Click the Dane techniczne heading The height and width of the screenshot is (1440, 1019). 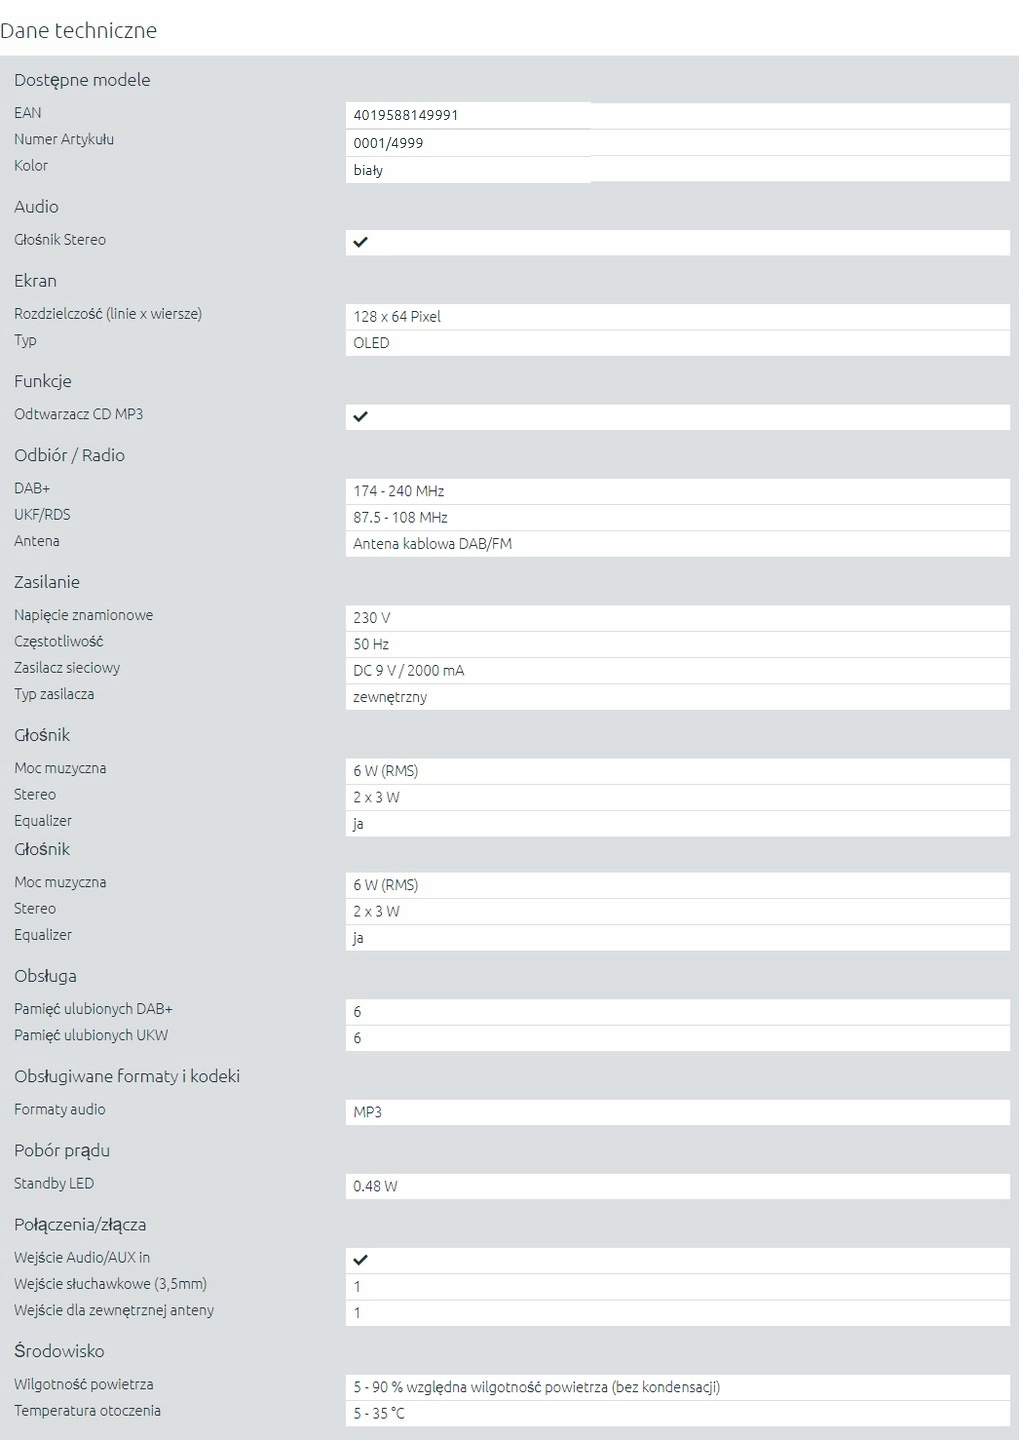click(x=79, y=30)
